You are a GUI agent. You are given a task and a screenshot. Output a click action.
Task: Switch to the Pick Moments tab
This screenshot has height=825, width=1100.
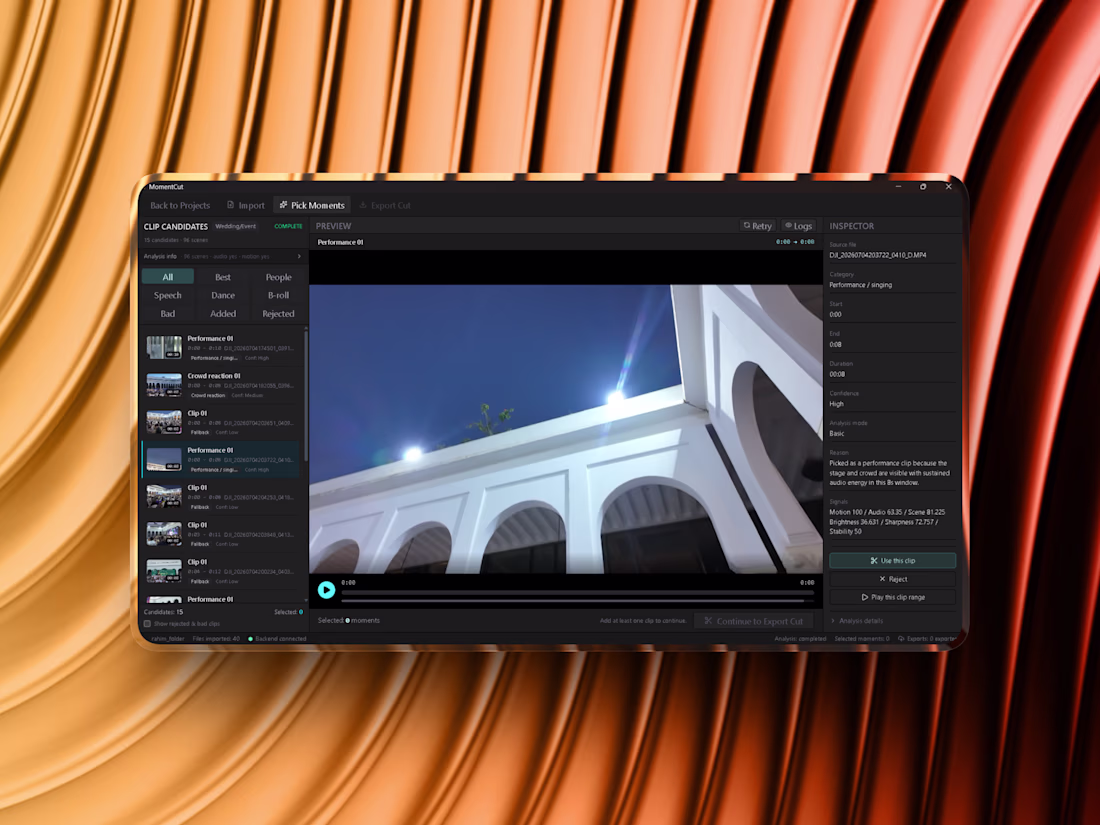click(312, 206)
